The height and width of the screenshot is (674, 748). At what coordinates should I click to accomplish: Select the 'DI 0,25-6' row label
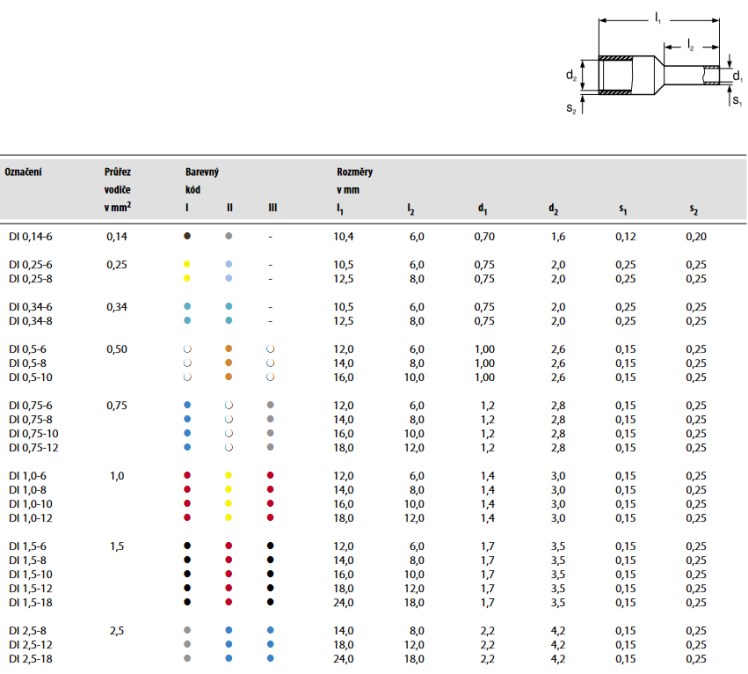(x=31, y=265)
